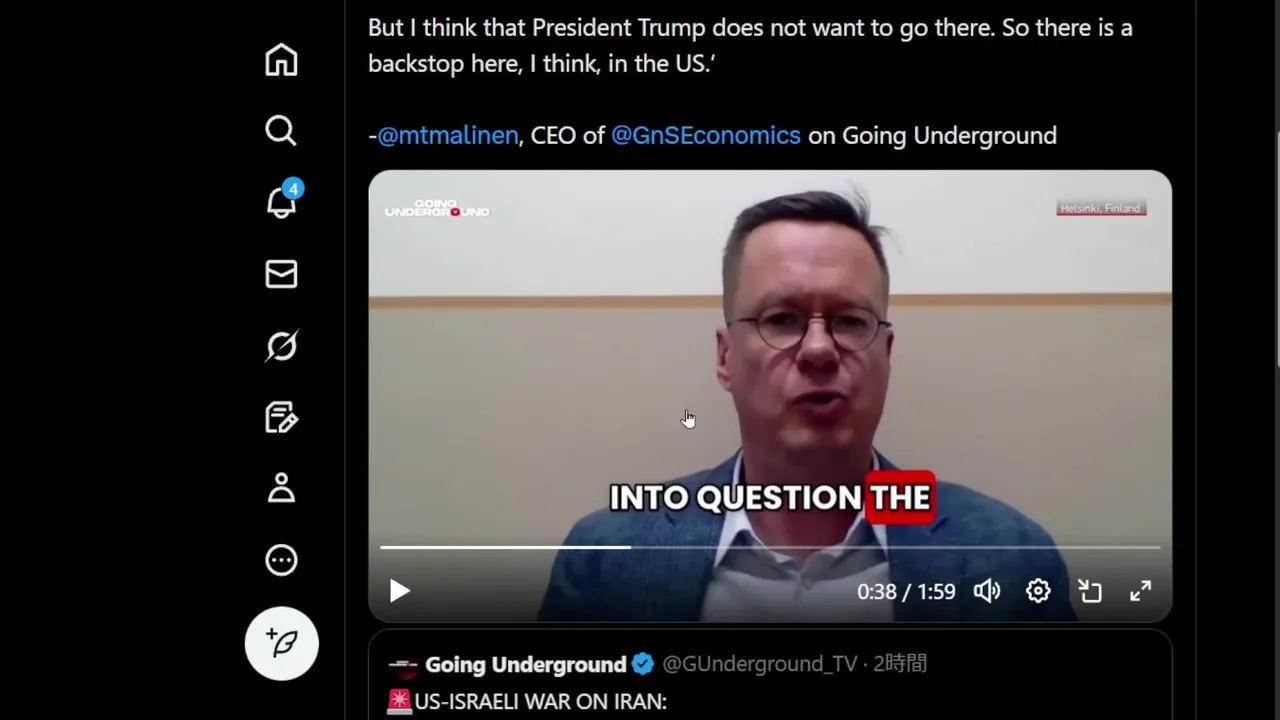Open the Profile person icon
The height and width of the screenshot is (720, 1280).
(281, 488)
